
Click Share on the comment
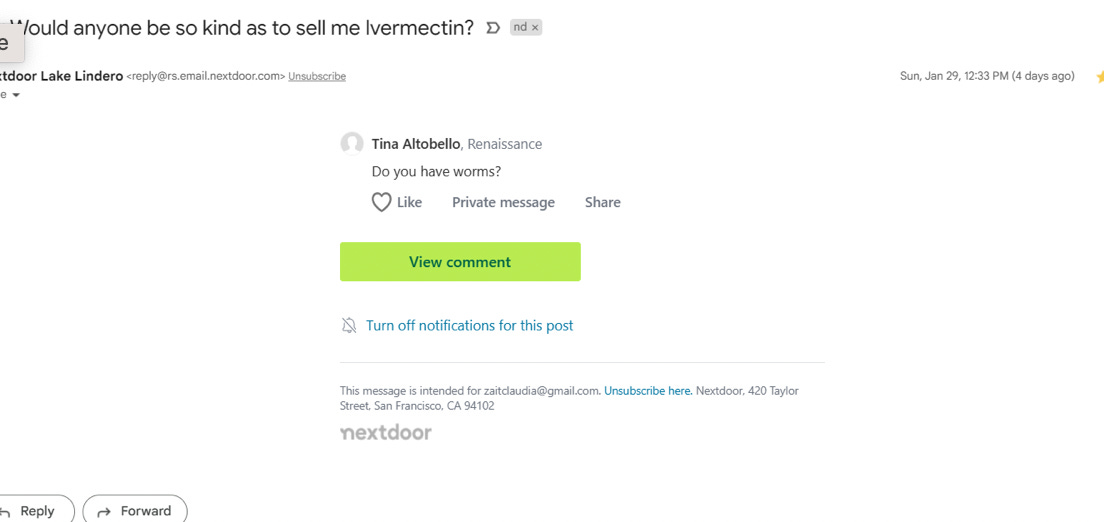[603, 203]
